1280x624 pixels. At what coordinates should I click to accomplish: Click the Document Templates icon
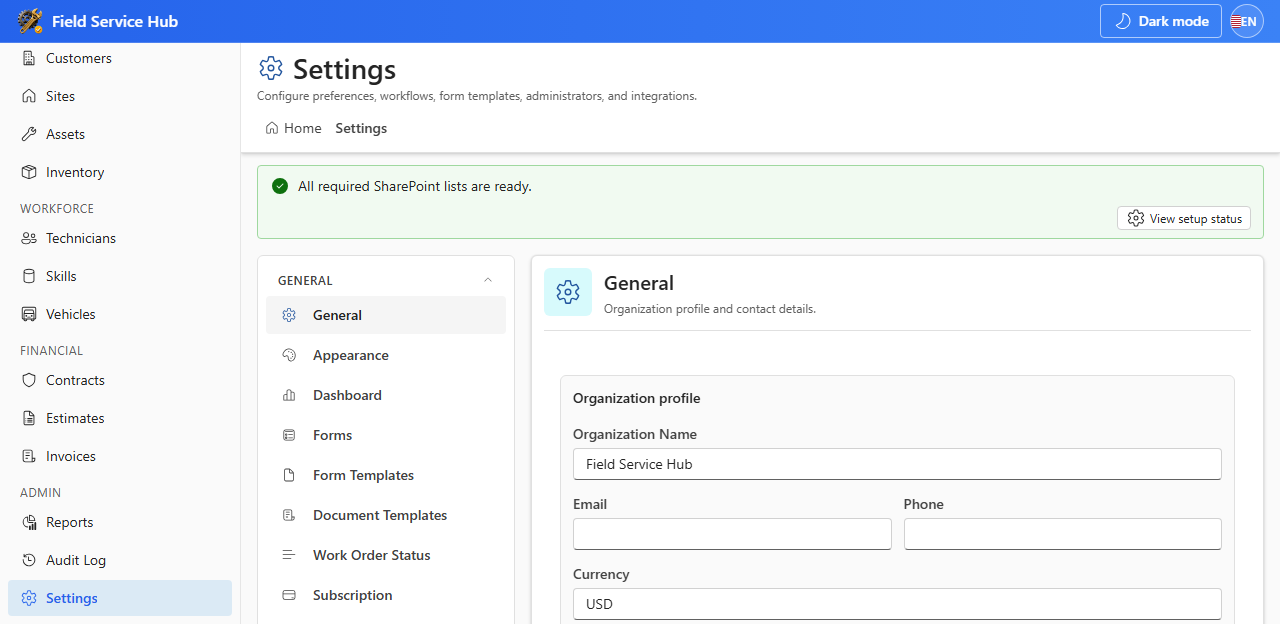point(289,515)
